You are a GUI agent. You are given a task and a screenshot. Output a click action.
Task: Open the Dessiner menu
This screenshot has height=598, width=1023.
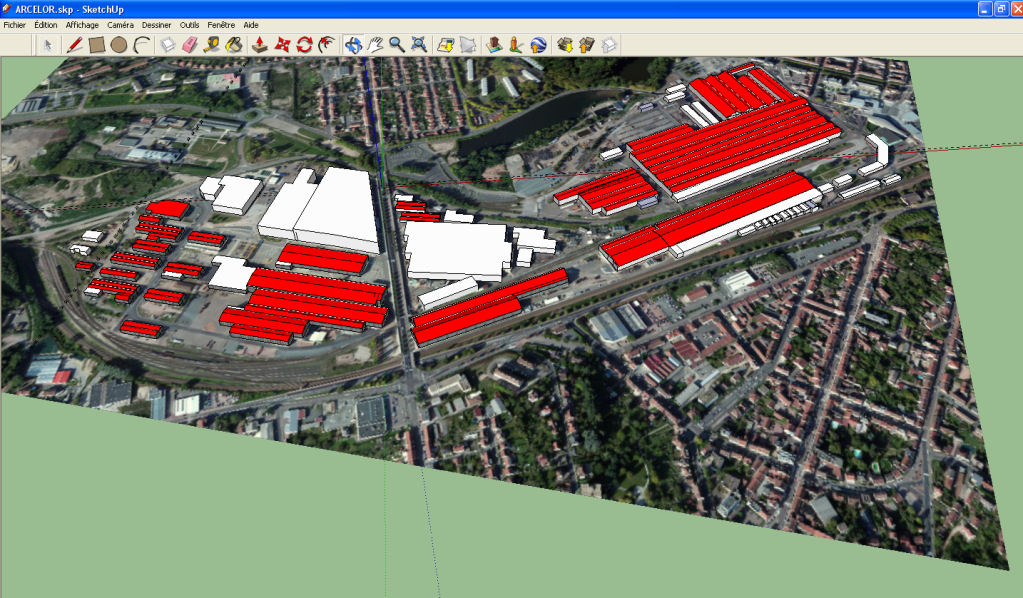coord(156,24)
